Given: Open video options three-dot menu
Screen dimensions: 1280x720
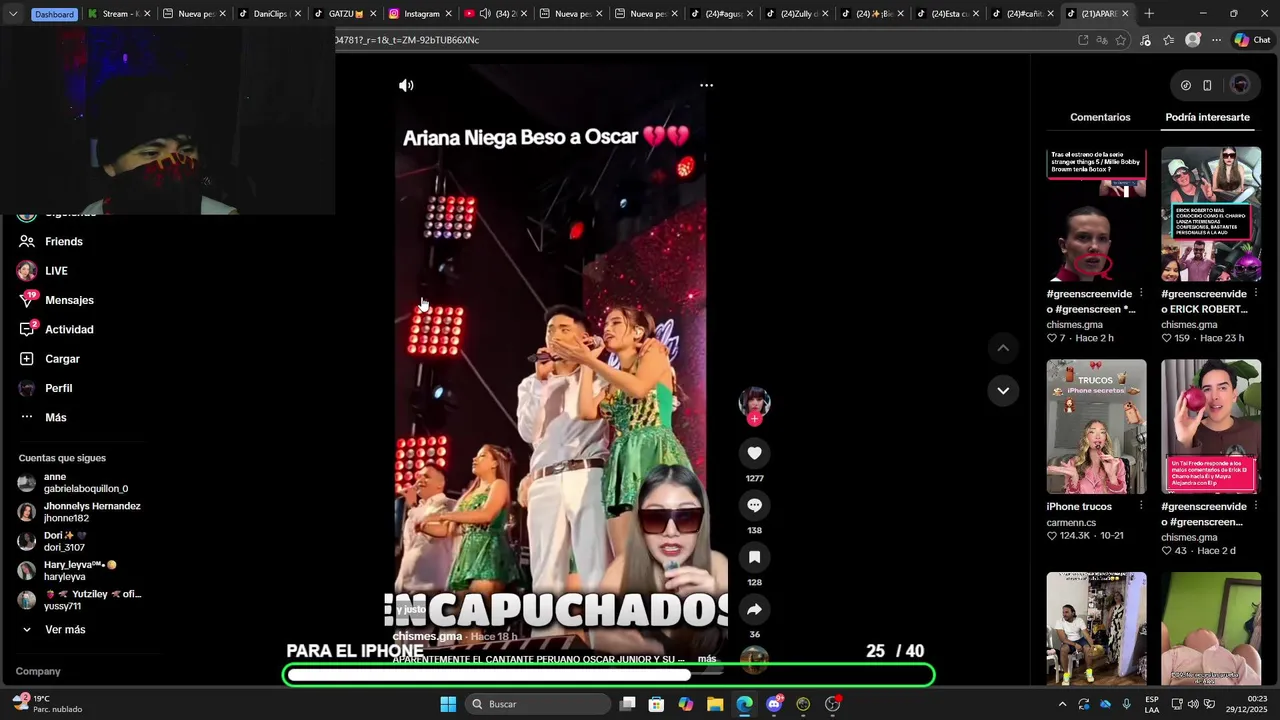Looking at the screenshot, I should pos(706,86).
